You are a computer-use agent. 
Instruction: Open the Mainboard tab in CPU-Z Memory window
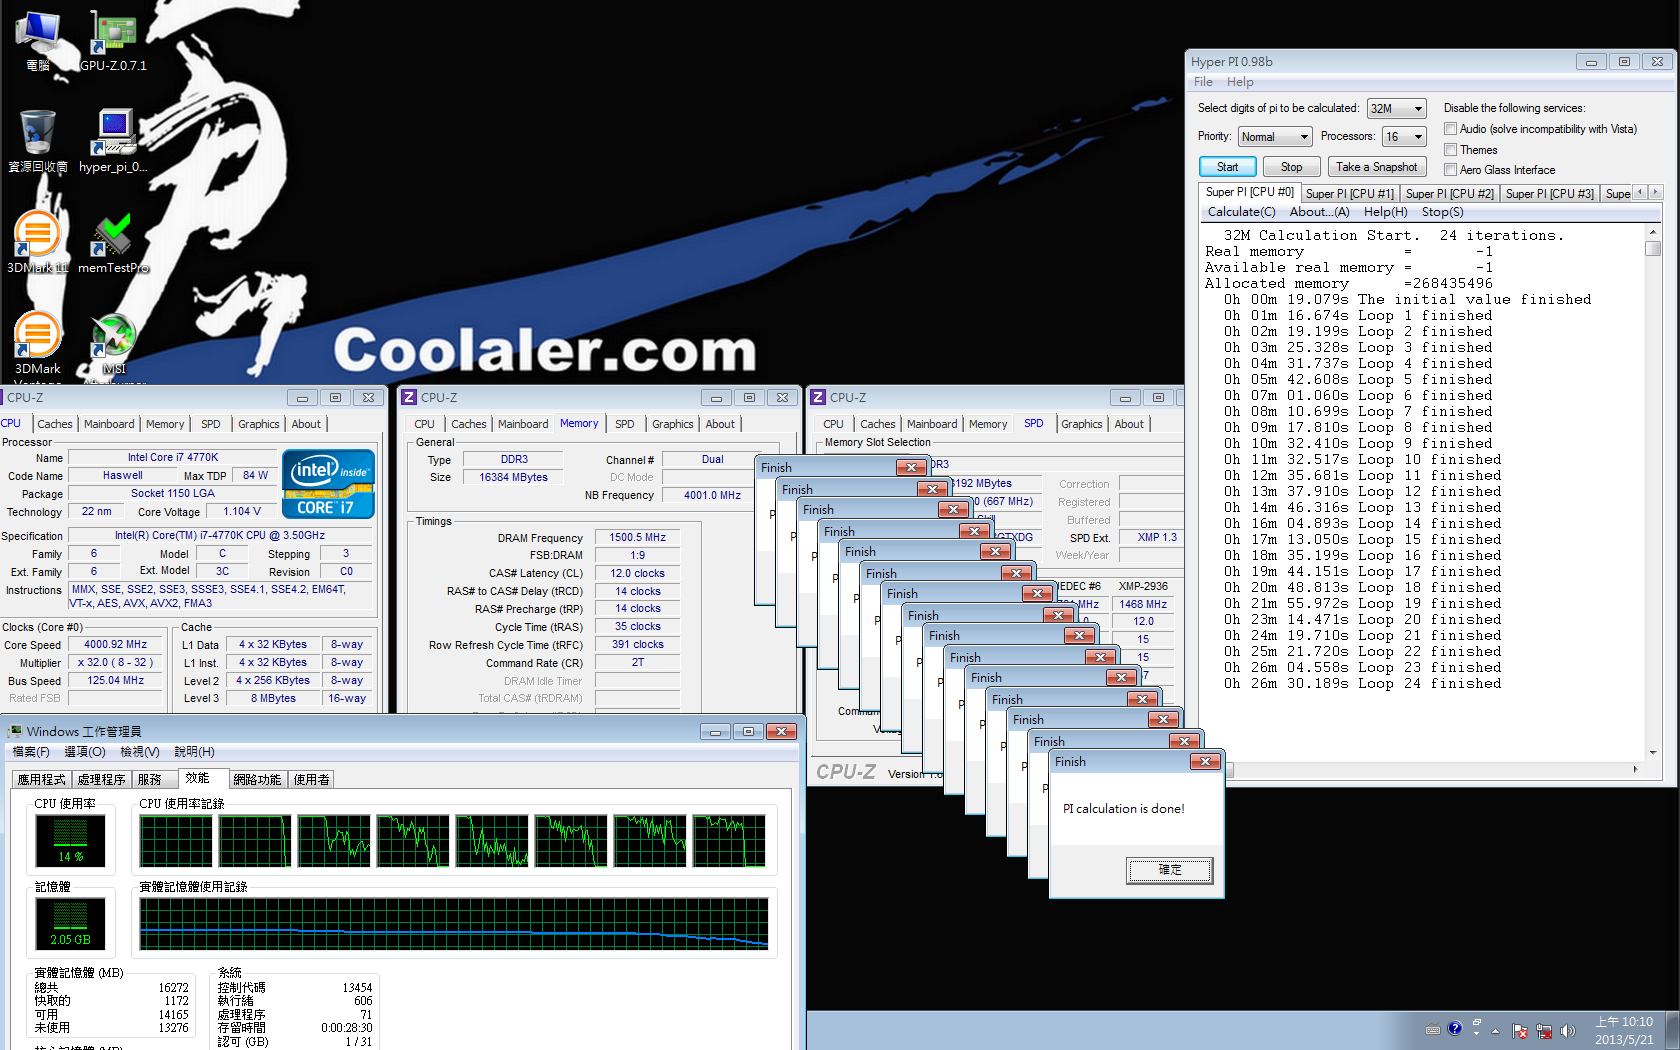[x=523, y=424]
